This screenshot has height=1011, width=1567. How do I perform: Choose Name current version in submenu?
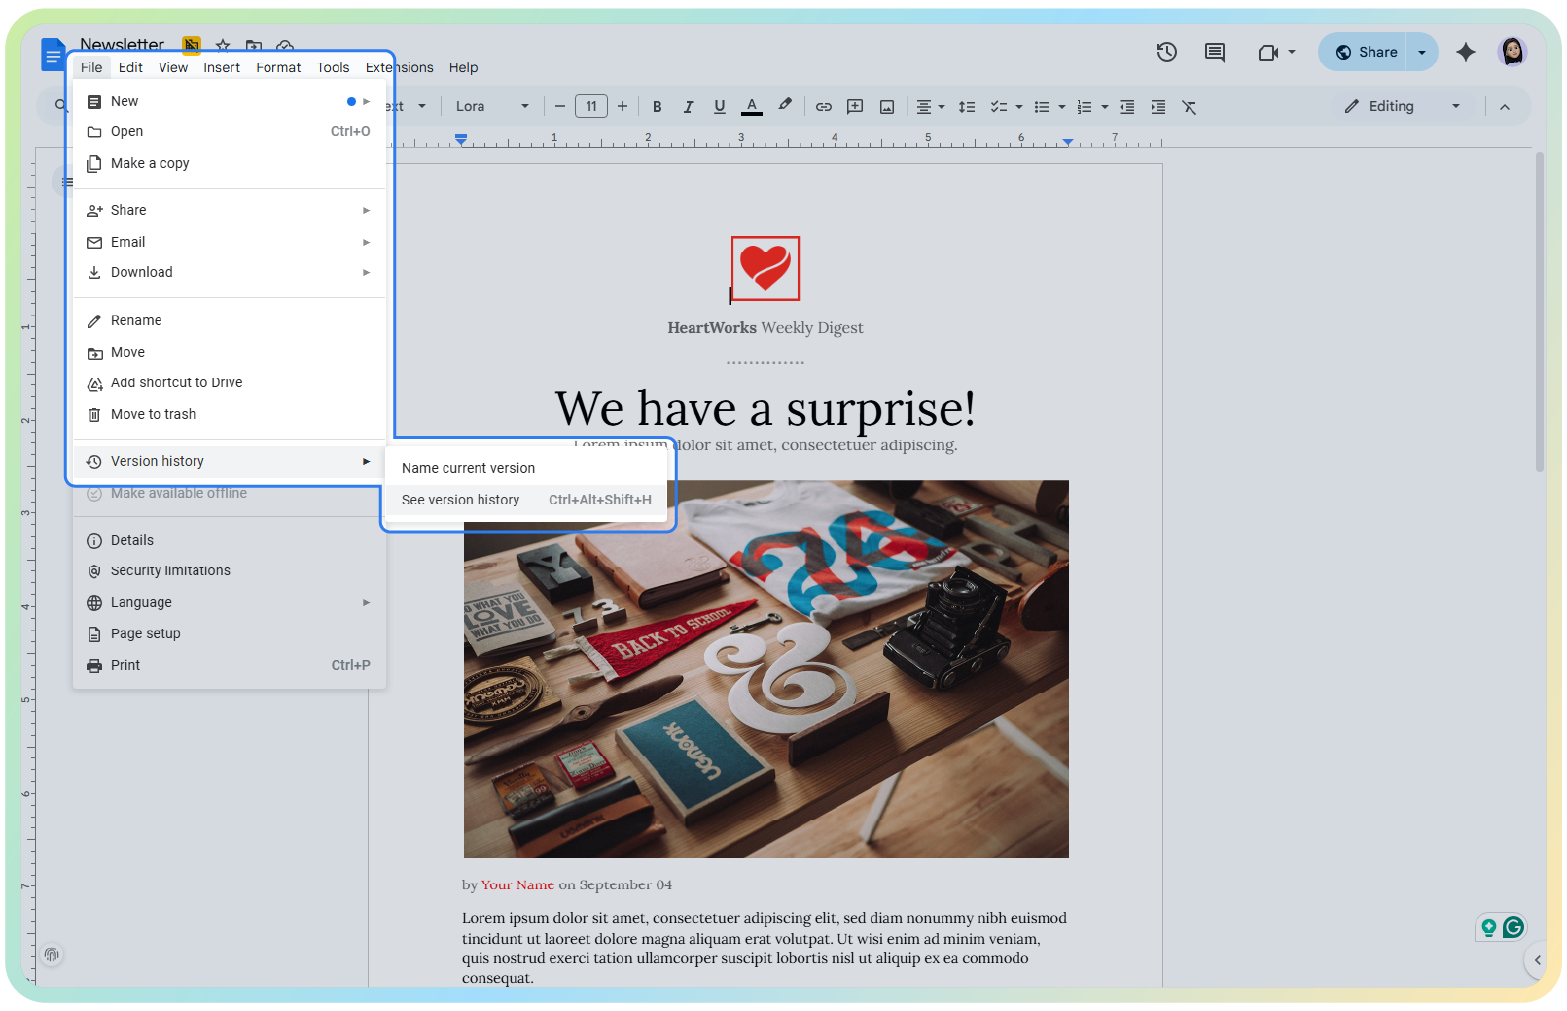(x=526, y=468)
